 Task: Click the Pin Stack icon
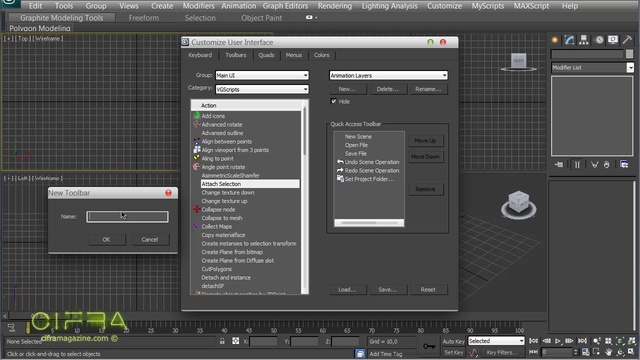click(559, 164)
